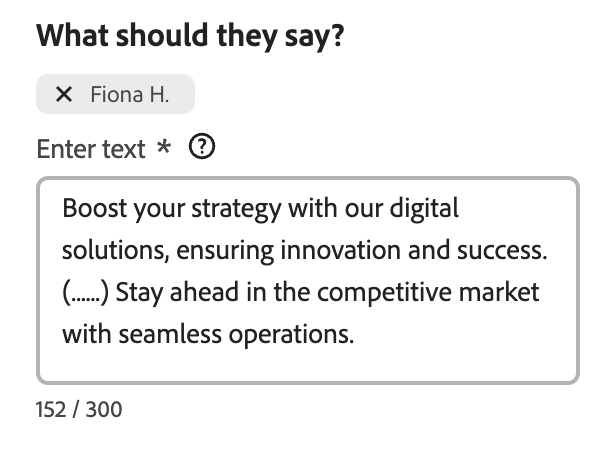Open the Enter text help tooltip icon

(203, 148)
